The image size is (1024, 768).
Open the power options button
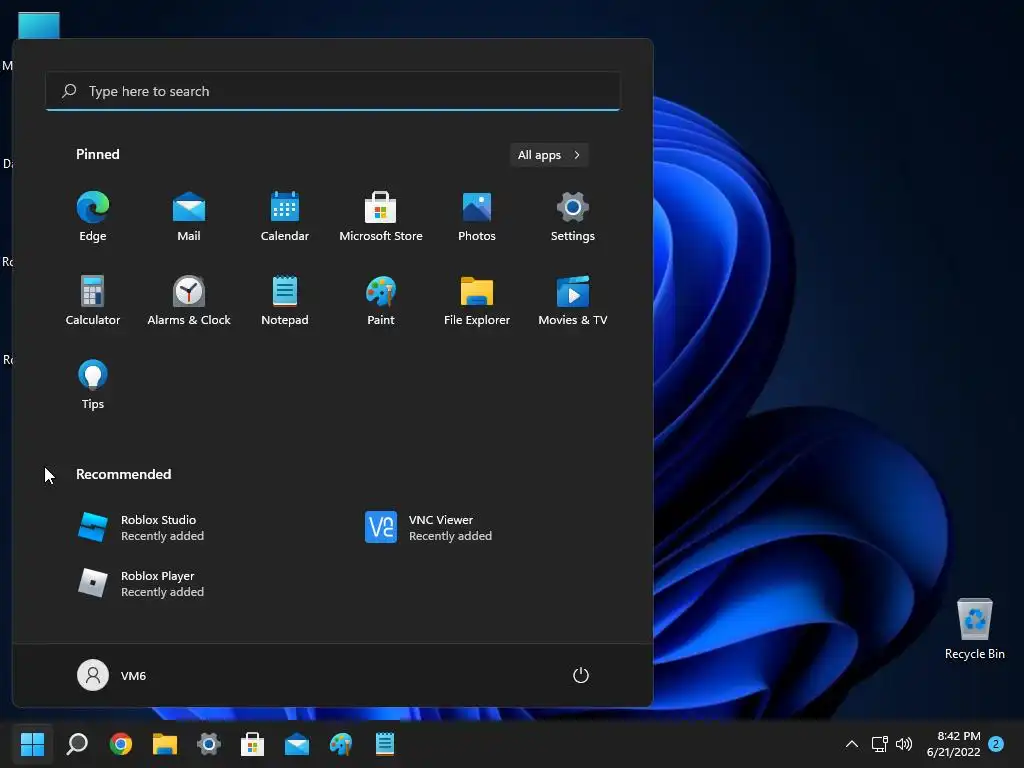[x=581, y=675]
